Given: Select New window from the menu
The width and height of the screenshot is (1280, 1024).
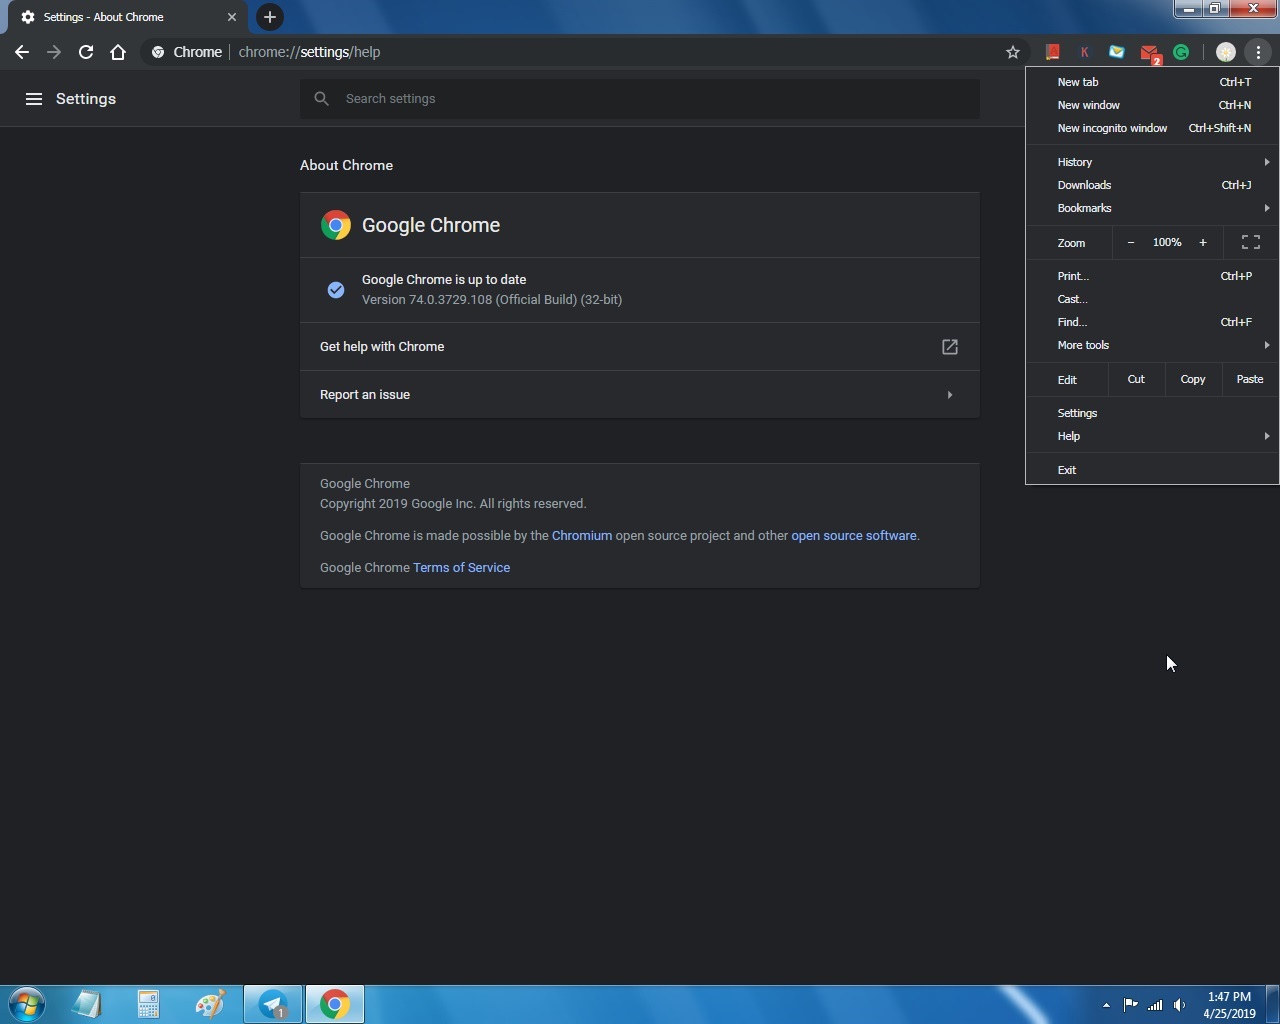Looking at the screenshot, I should pos(1152,105).
